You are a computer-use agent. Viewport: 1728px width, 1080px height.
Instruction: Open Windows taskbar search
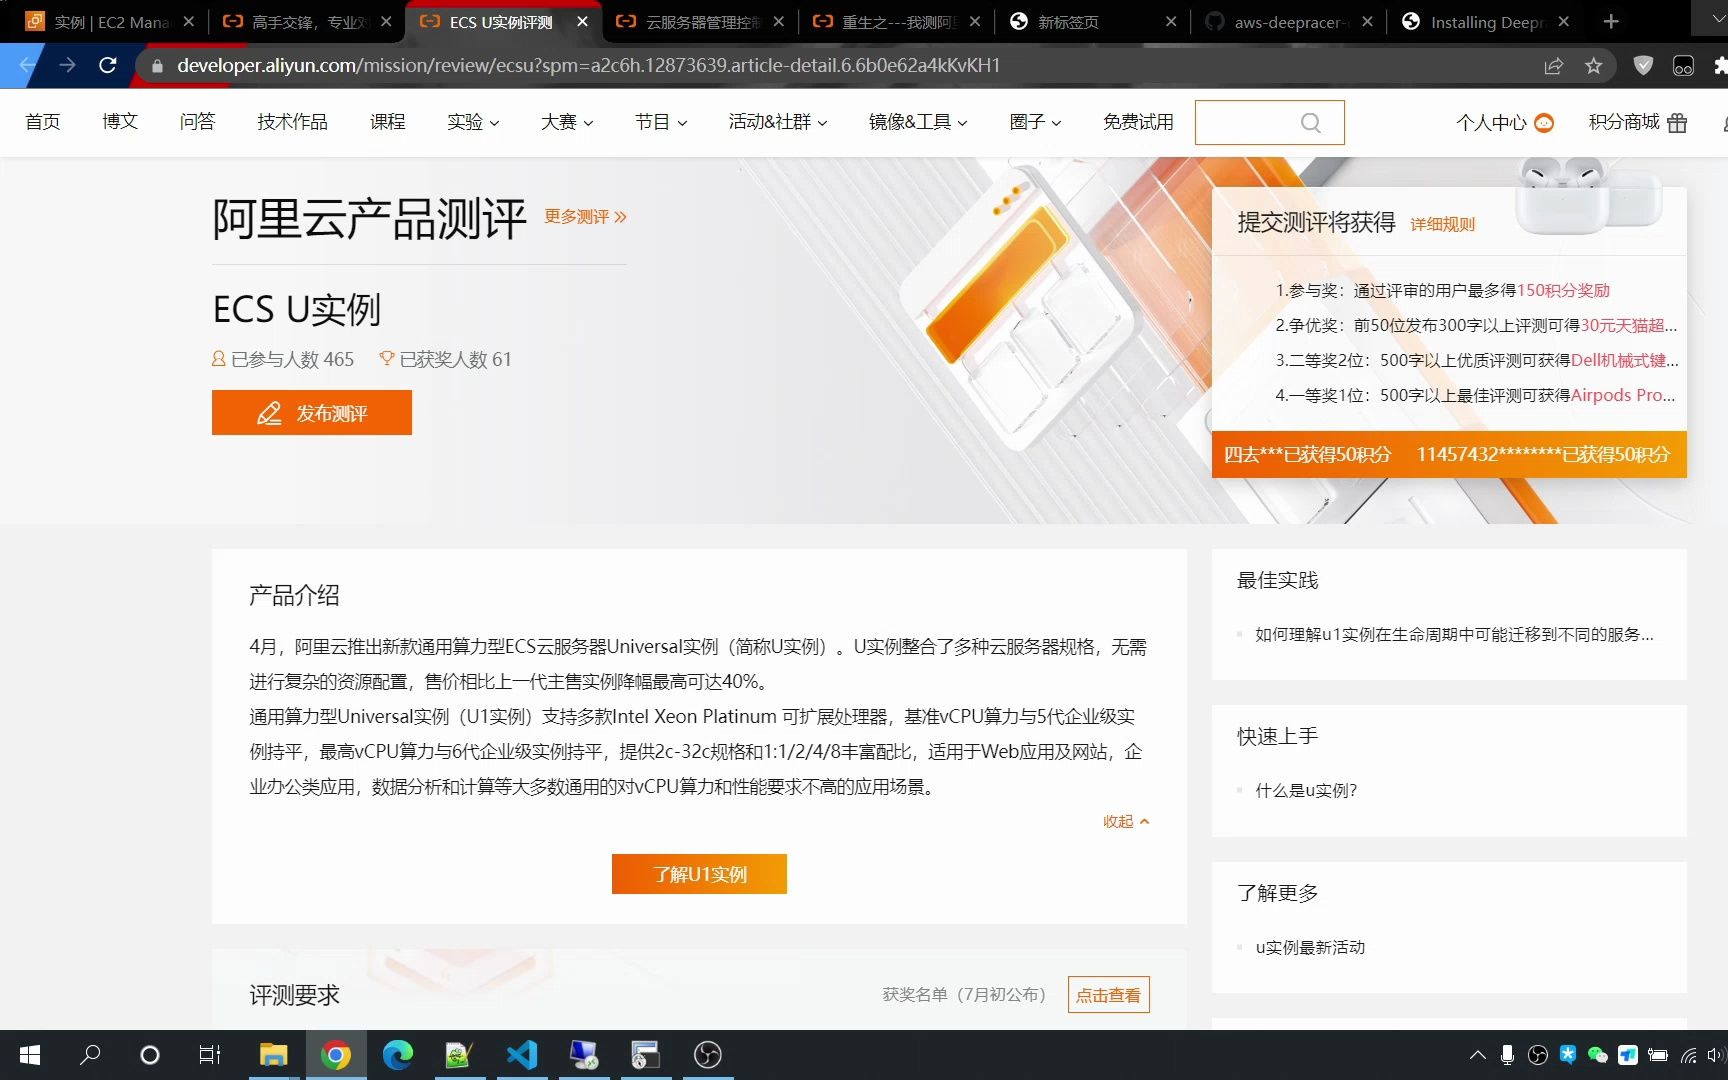click(90, 1055)
